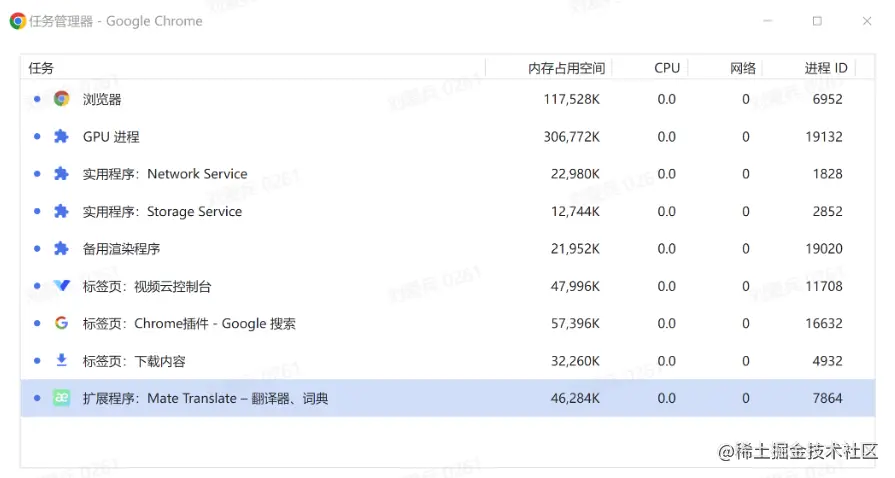This screenshot has height=478, width=895.
Task: Click the Google G icon in the tab row
Action: [x=62, y=323]
